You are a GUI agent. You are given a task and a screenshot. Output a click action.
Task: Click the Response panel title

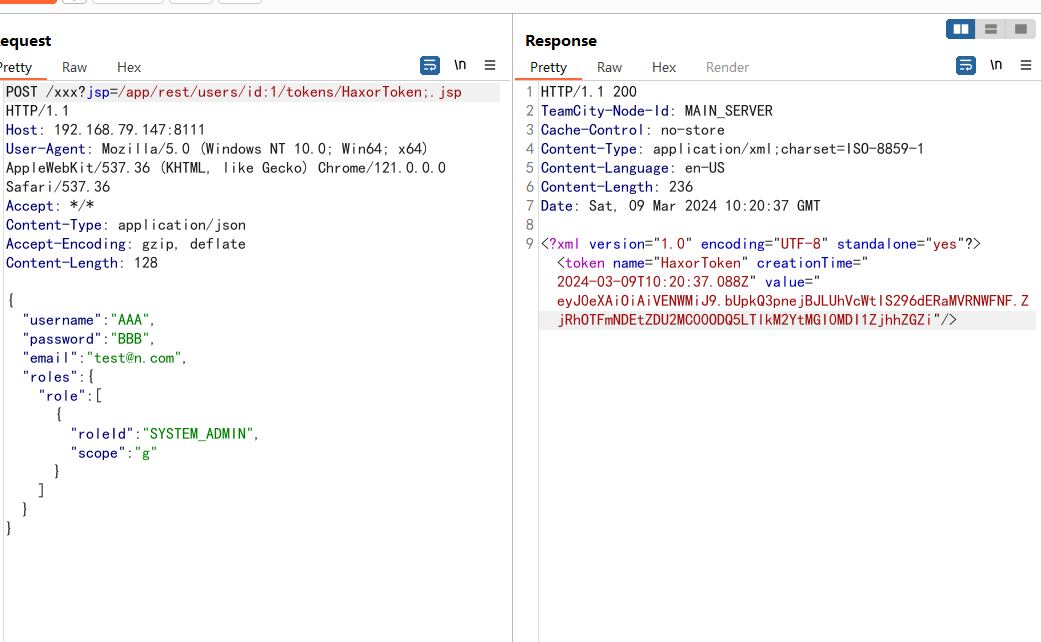click(x=561, y=41)
